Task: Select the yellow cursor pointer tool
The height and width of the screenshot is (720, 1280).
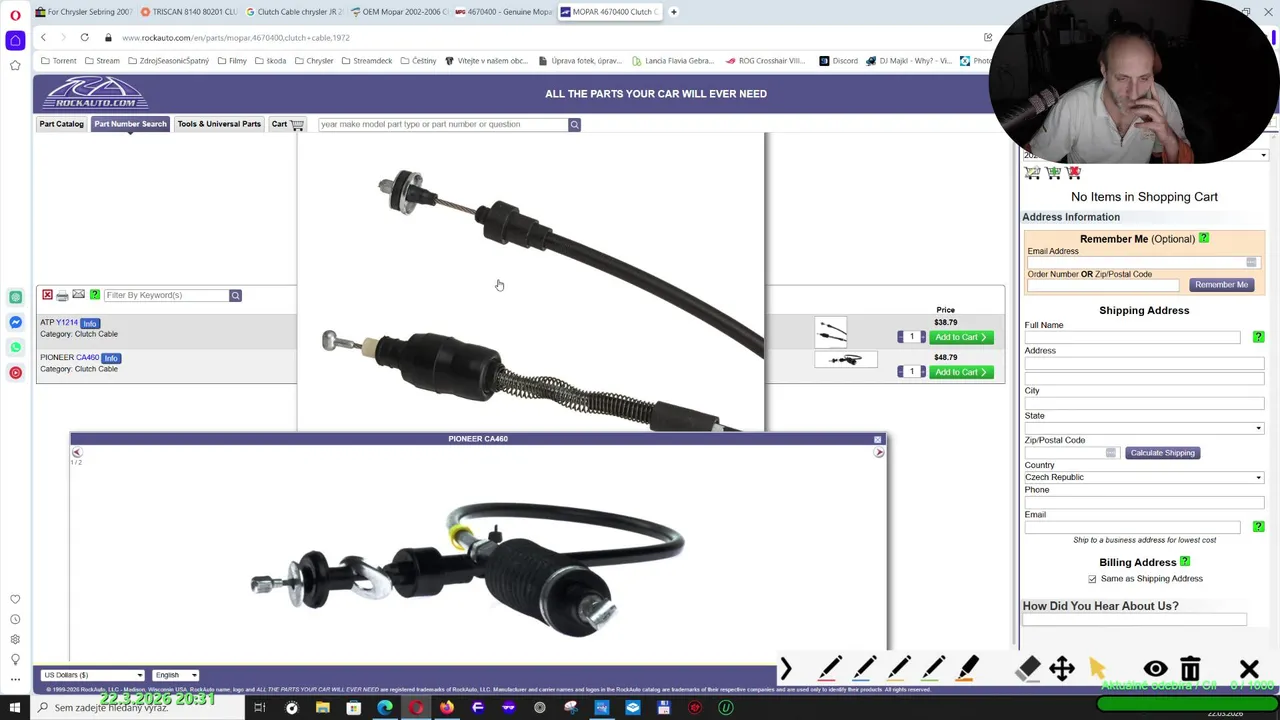Action: click(1097, 669)
